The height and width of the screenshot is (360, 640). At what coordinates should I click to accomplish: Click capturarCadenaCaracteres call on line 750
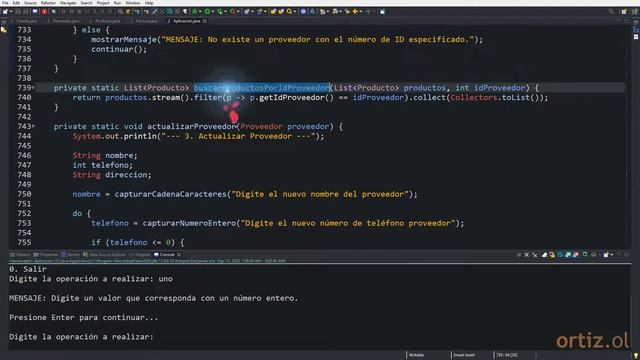(171, 194)
